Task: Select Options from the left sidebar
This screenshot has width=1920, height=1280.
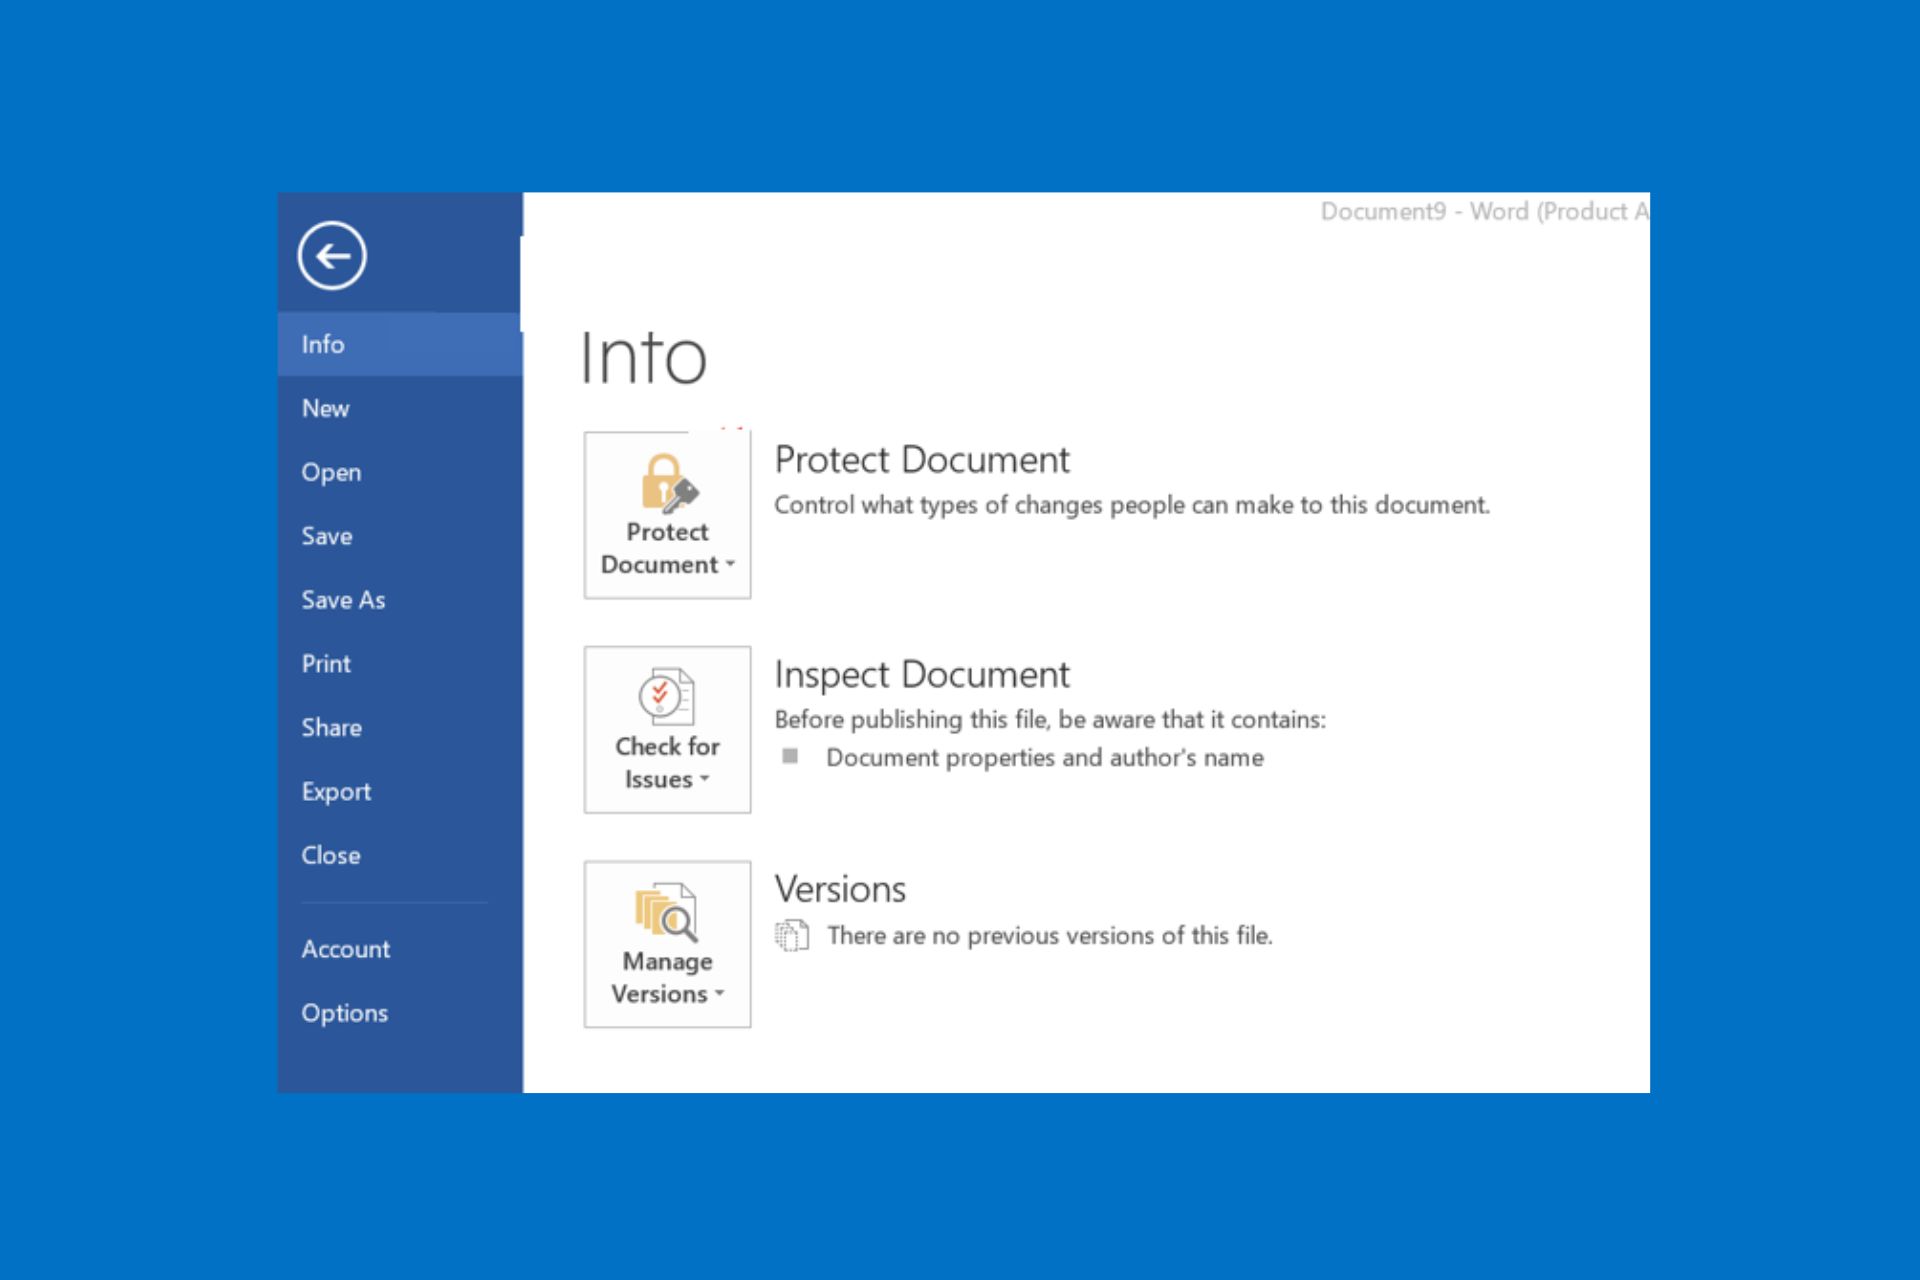Action: 349,1014
